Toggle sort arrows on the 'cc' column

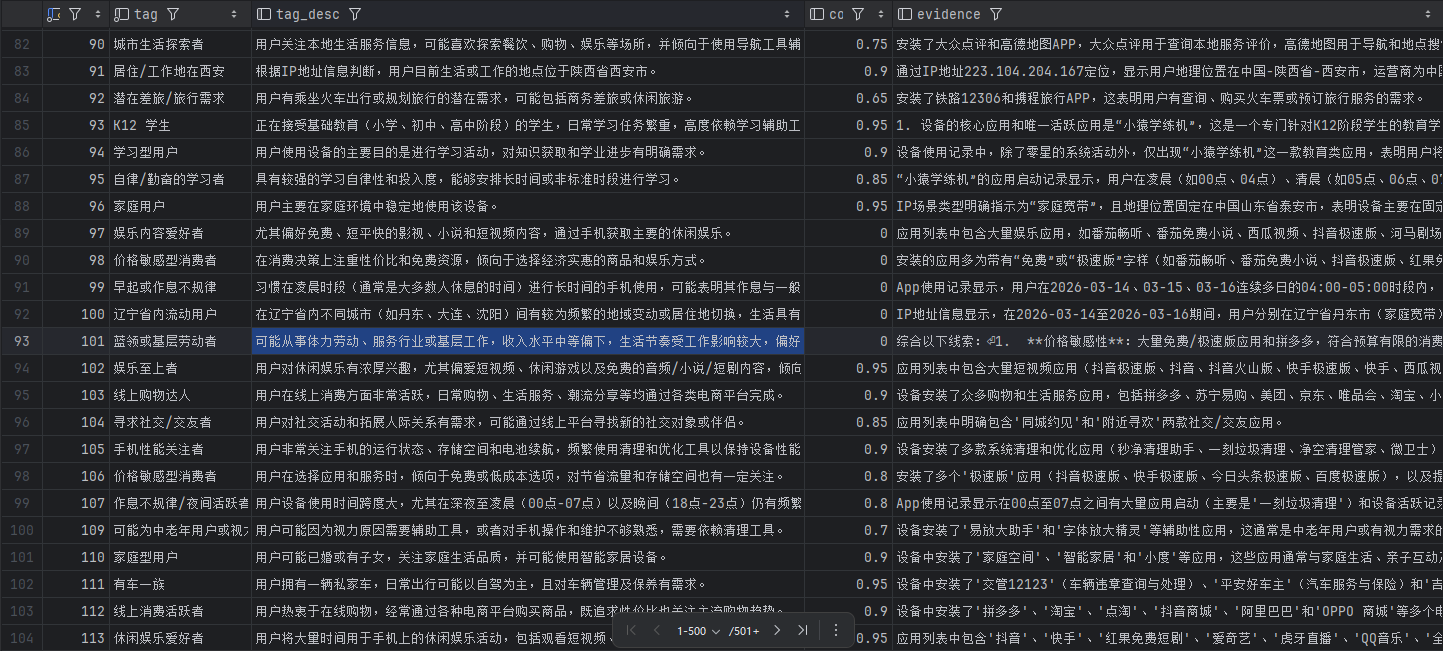[x=881, y=14]
